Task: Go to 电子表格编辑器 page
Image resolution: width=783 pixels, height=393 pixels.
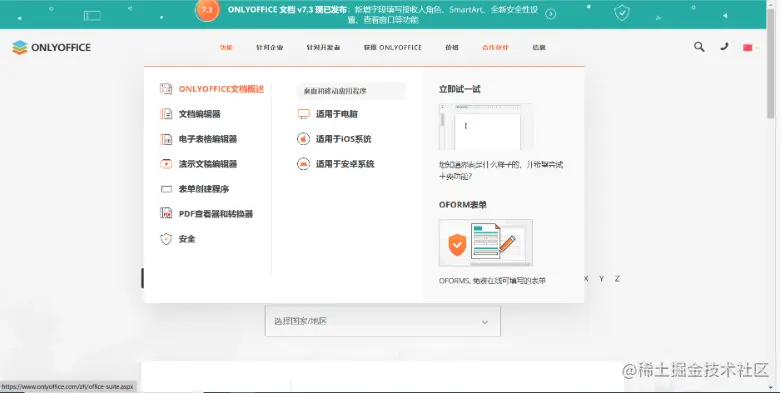Action: [x=208, y=139]
